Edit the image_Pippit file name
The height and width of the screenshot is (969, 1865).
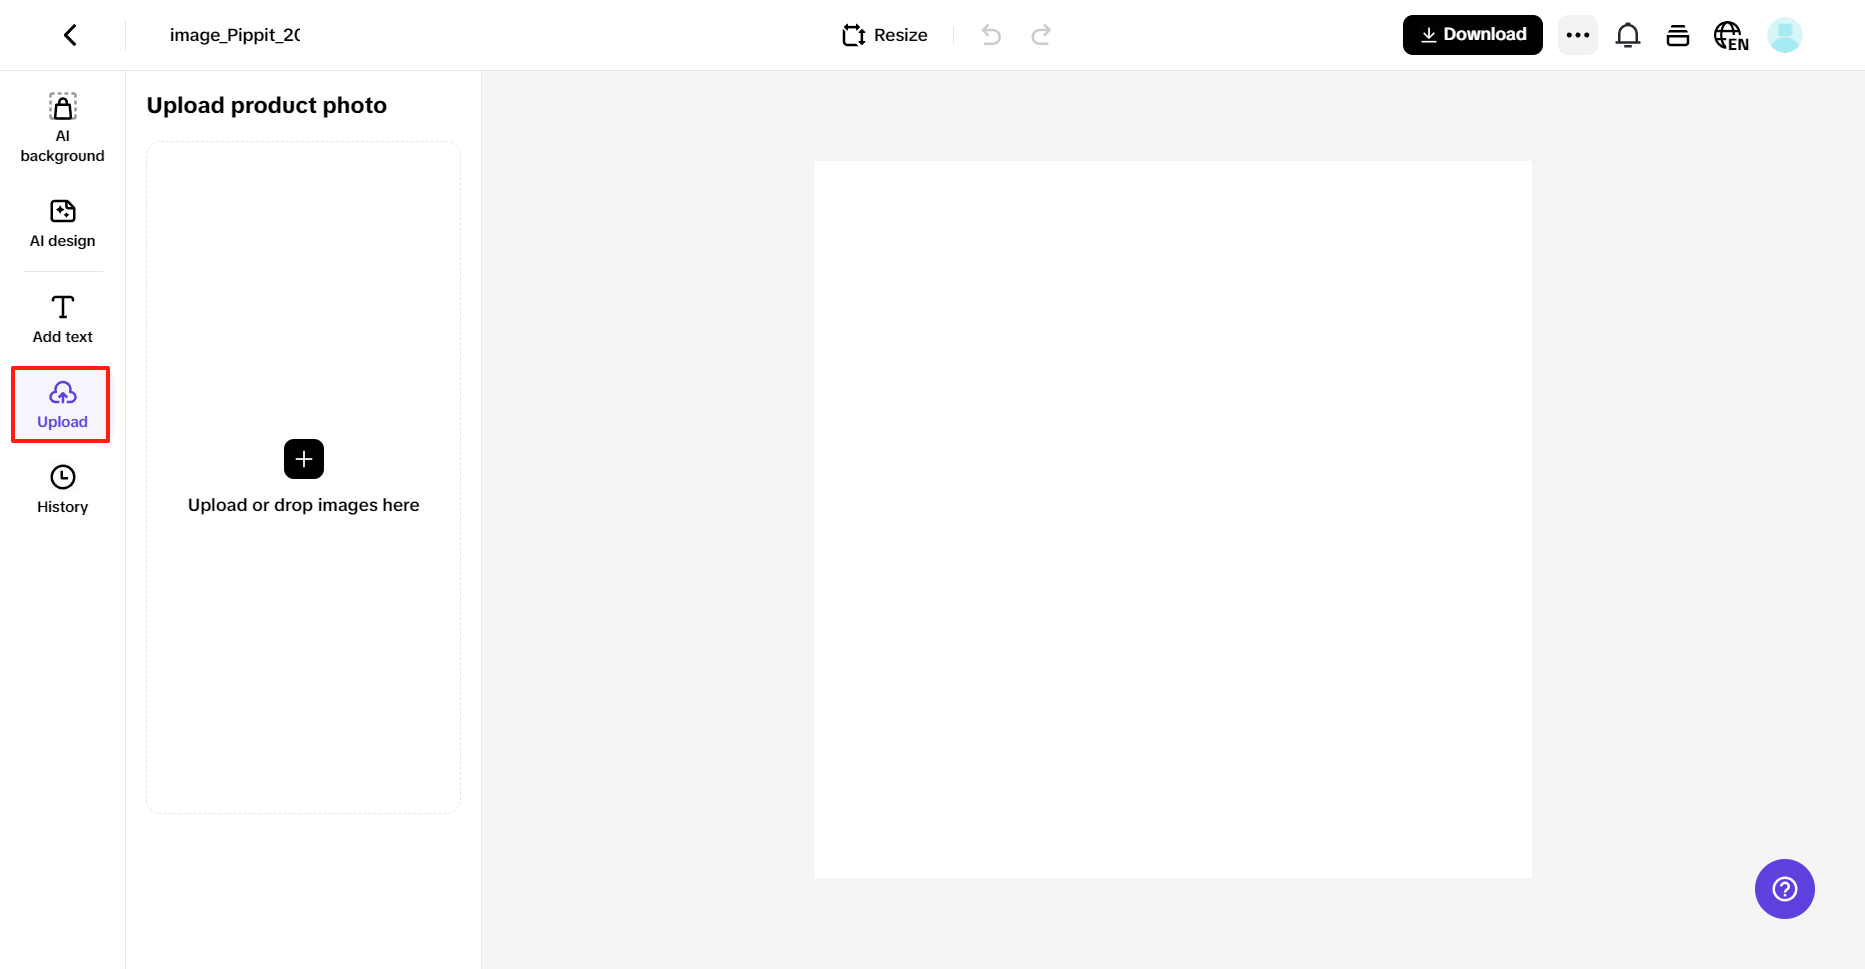pyautogui.click(x=235, y=35)
